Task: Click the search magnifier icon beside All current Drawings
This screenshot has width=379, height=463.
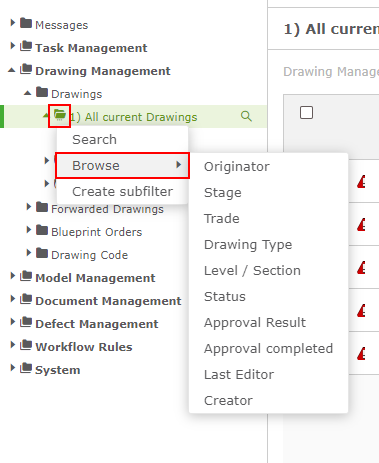Action: (x=246, y=116)
